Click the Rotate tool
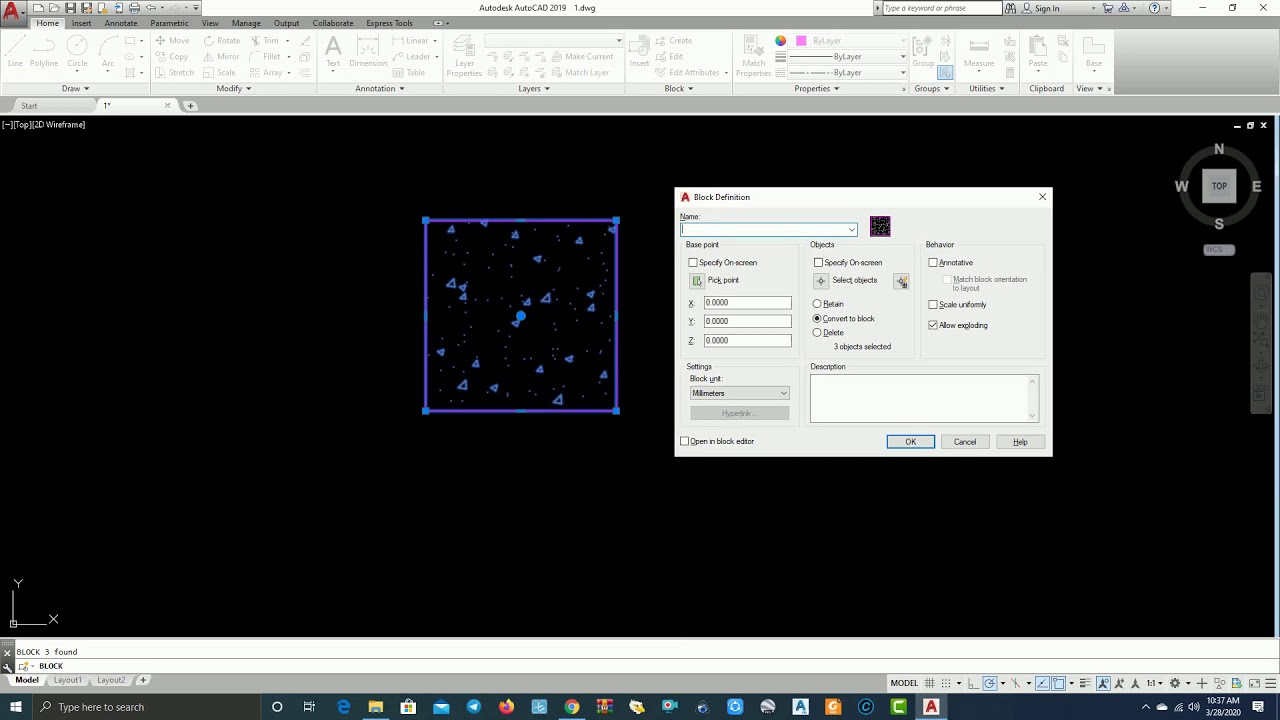The image size is (1280, 720). point(222,41)
